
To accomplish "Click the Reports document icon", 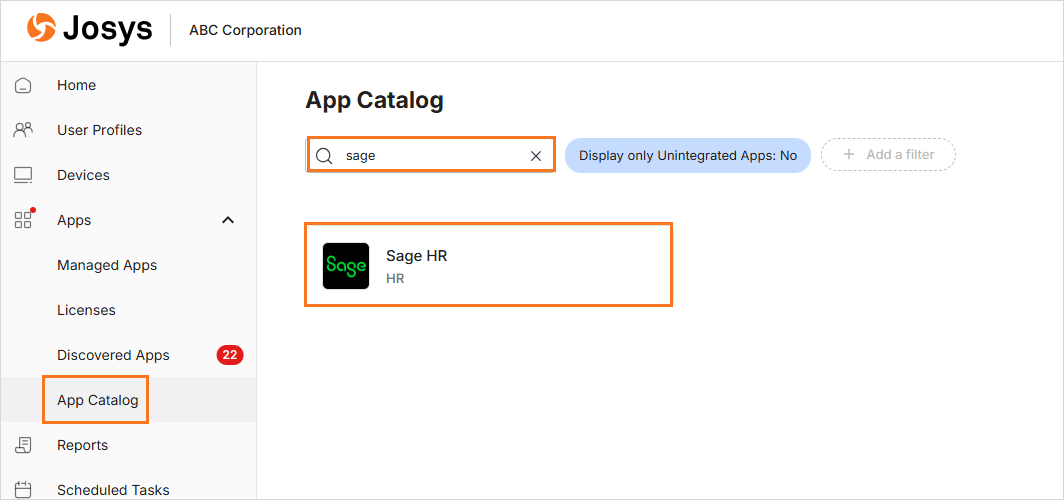I will [x=23, y=445].
